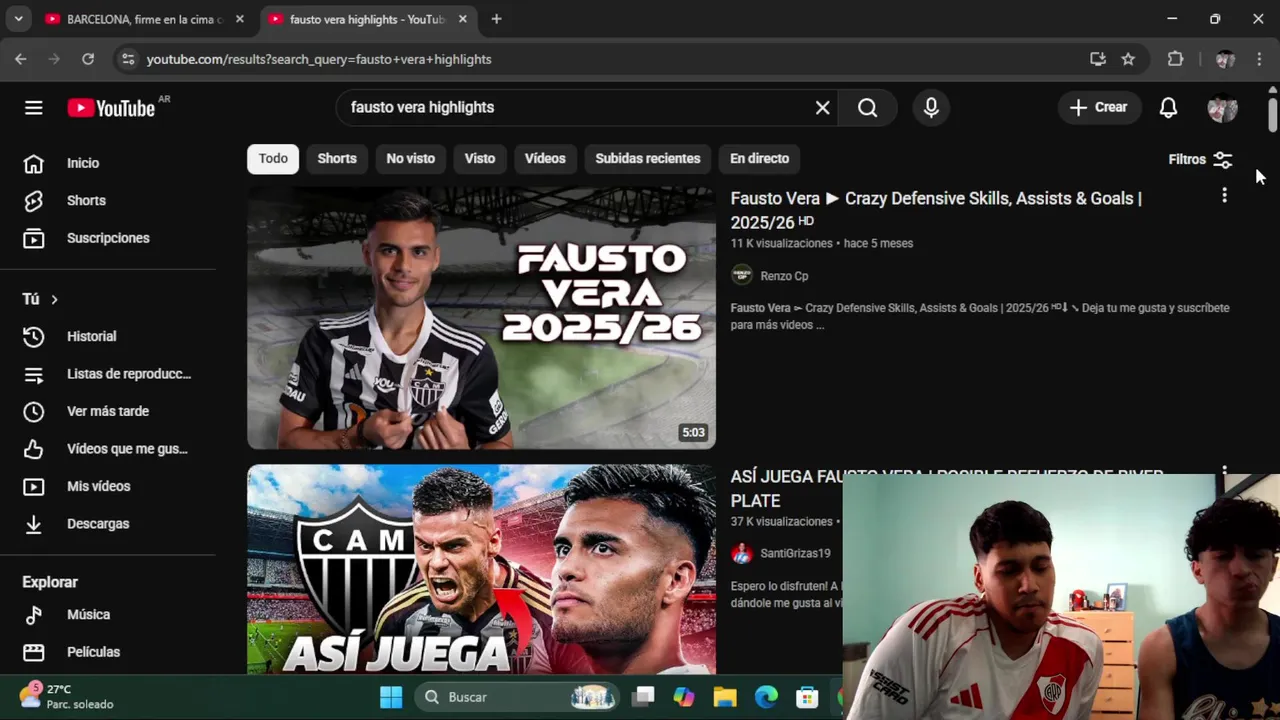Open the notifications bell
Viewport: 1280px width, 720px height.
(x=1168, y=108)
